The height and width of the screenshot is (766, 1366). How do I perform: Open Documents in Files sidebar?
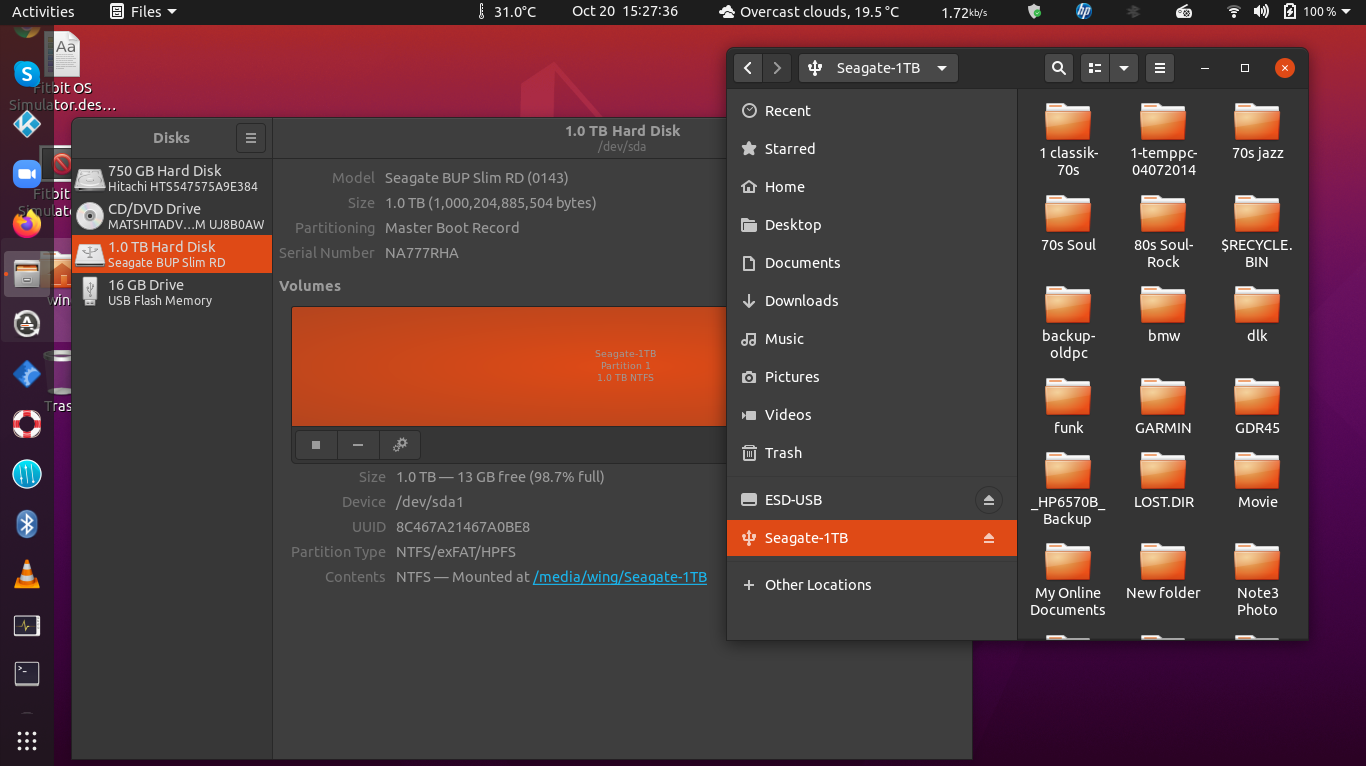(x=872, y=263)
